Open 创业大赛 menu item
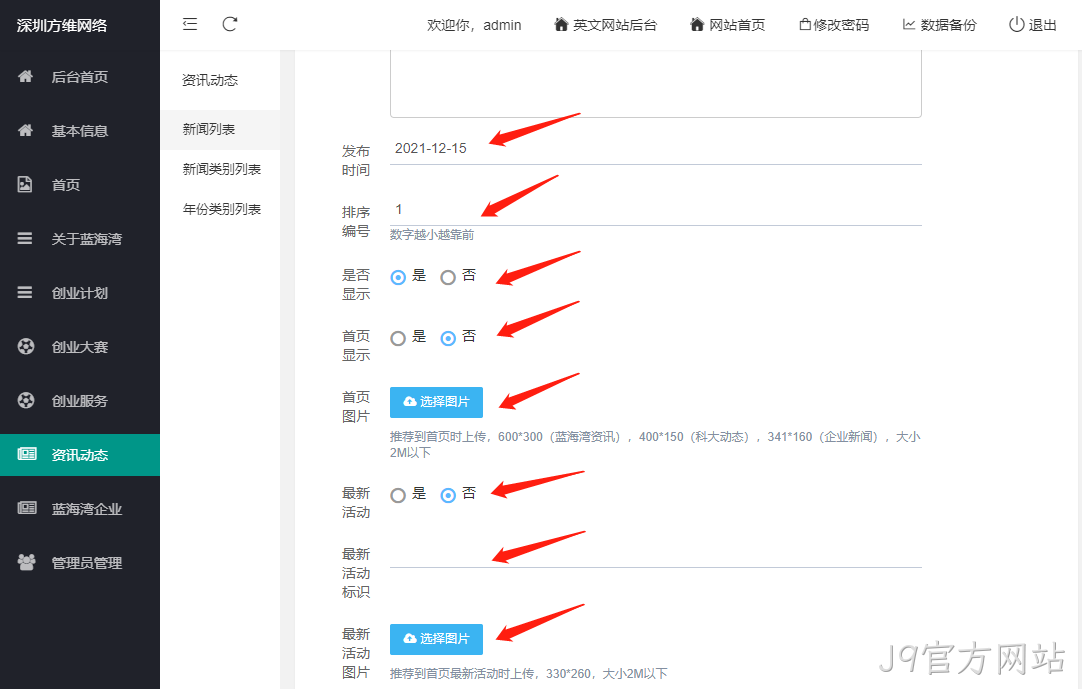Image resolution: width=1082 pixels, height=689 pixels. (80, 347)
